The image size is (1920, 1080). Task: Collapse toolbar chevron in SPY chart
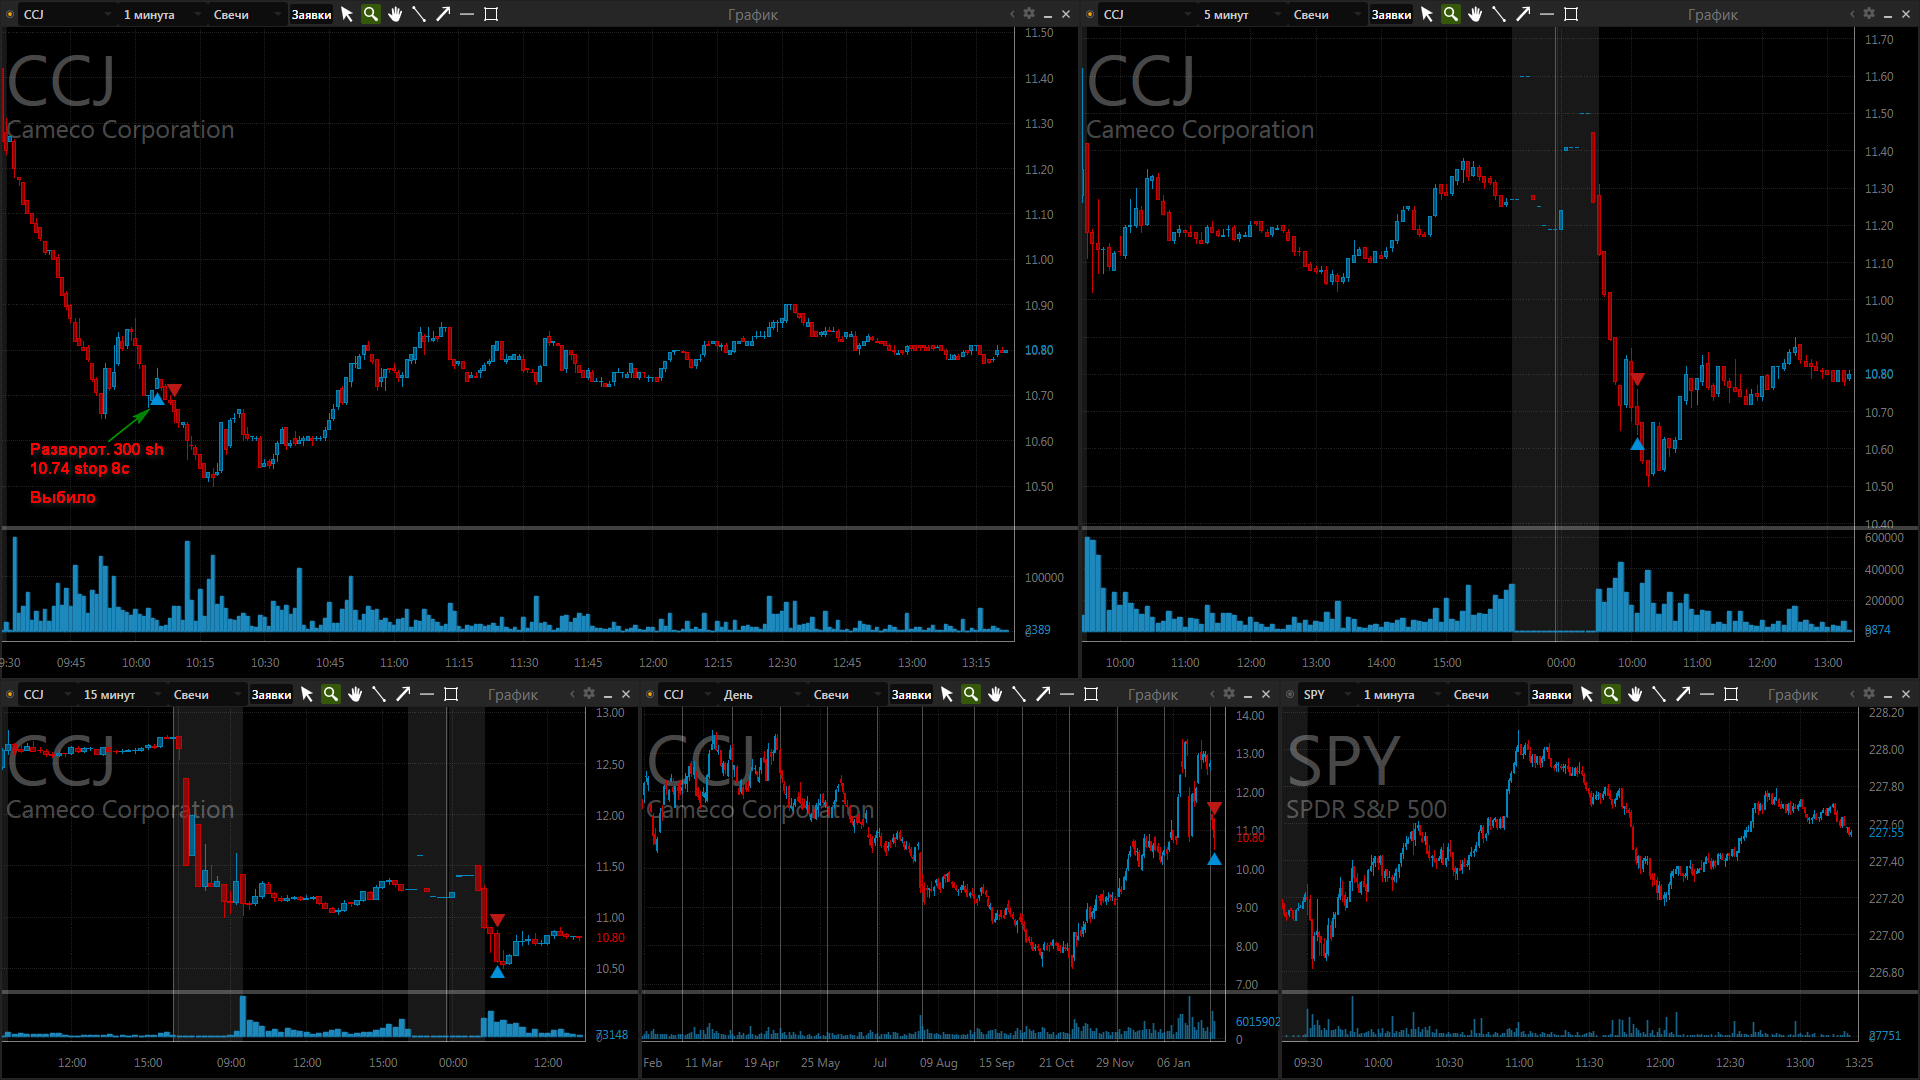tap(1852, 694)
